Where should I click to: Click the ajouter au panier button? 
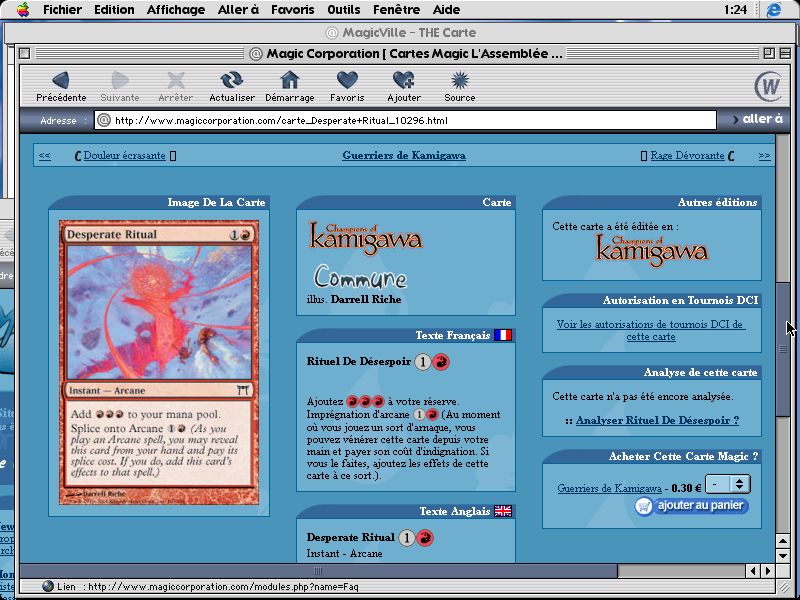point(692,506)
